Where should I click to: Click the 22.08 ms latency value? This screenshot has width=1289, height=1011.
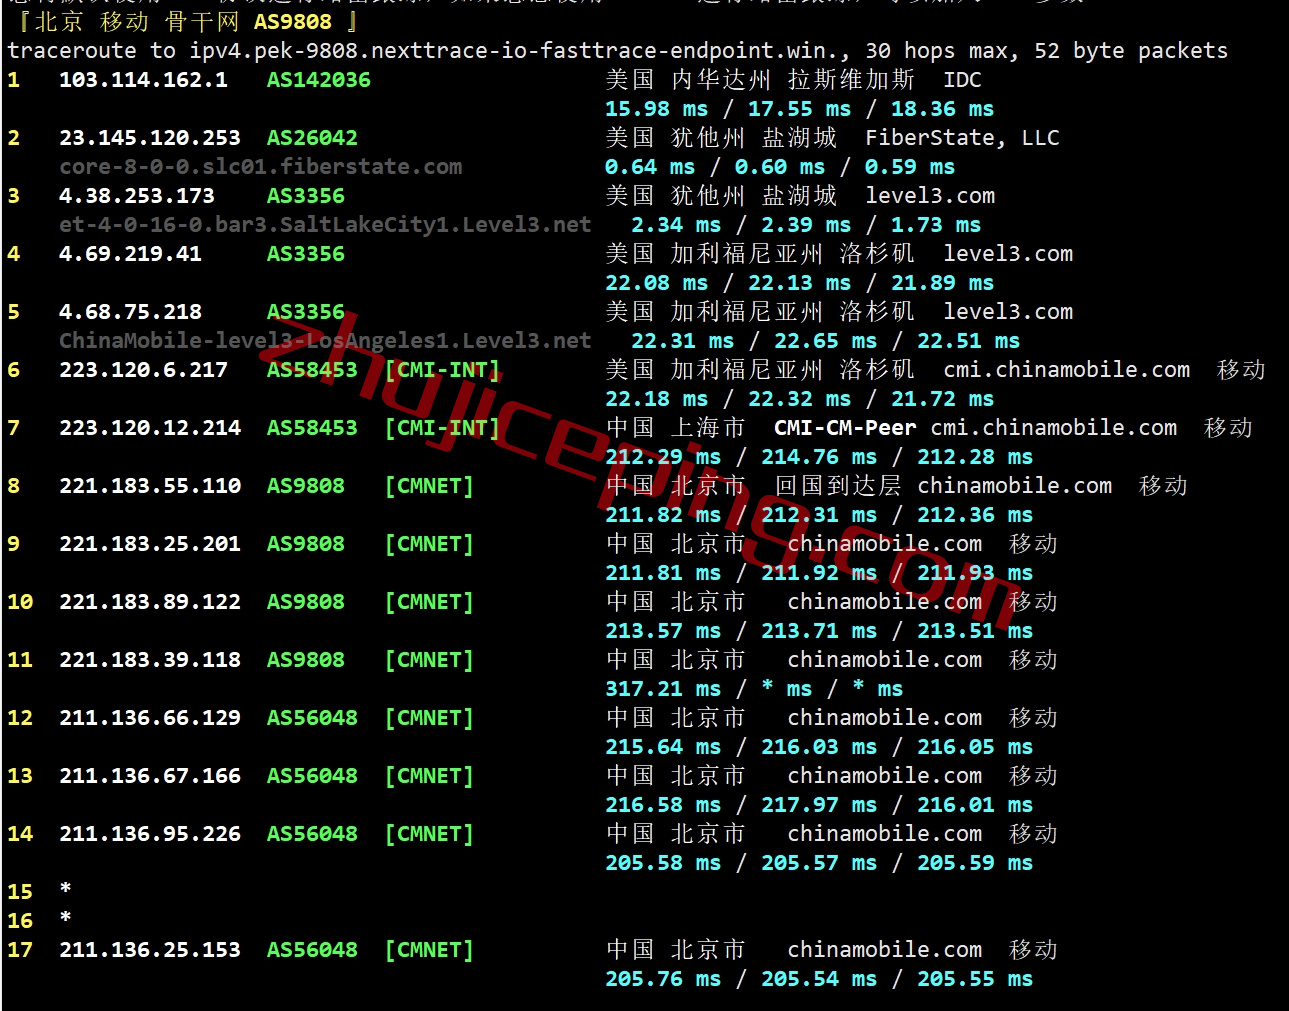click(x=657, y=283)
